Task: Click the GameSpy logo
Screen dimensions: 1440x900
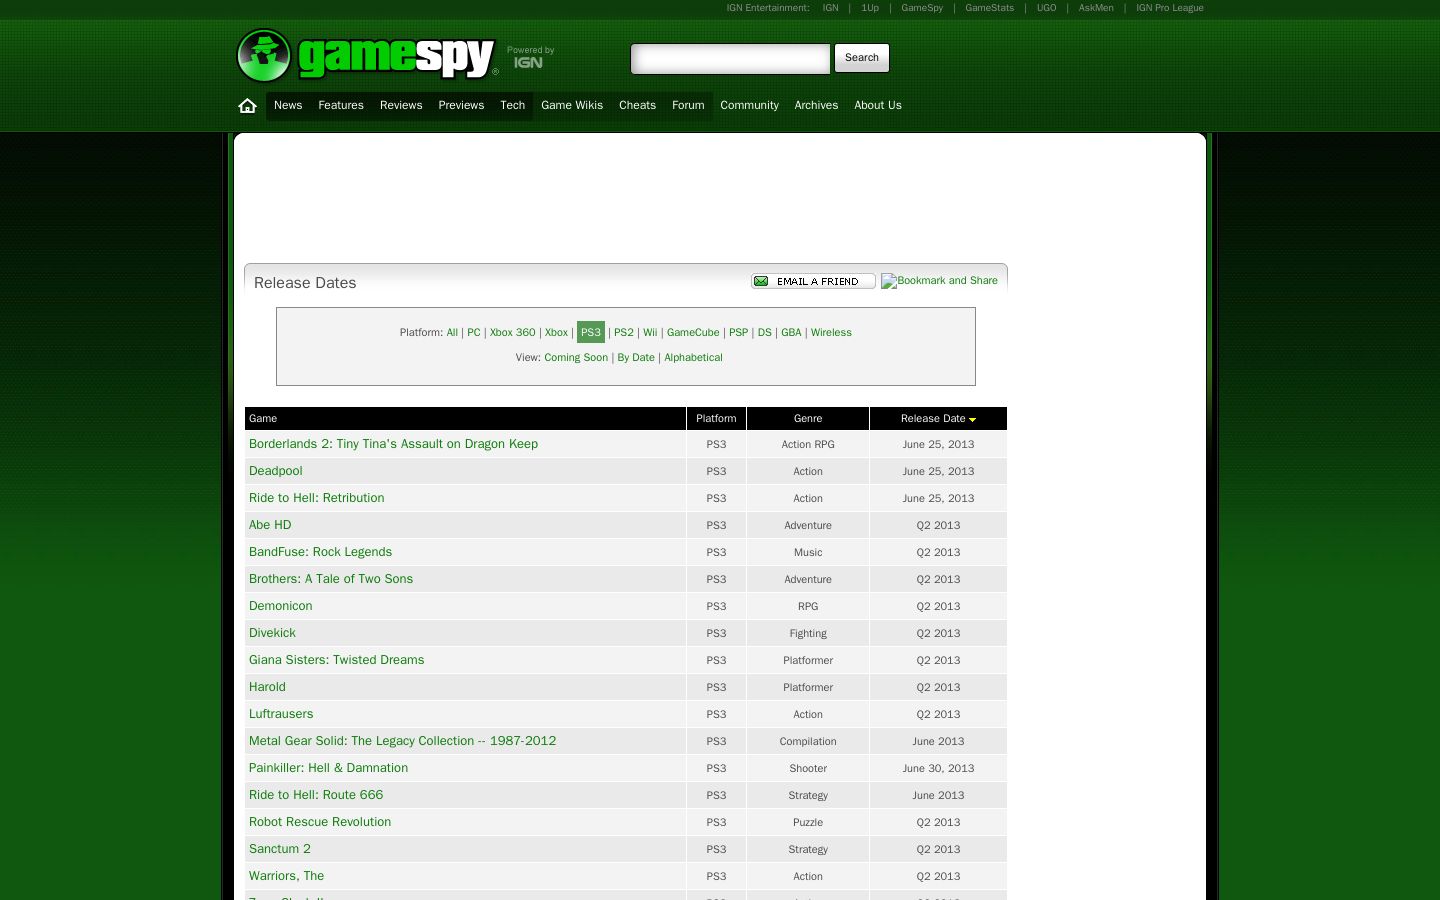Action: (x=367, y=55)
